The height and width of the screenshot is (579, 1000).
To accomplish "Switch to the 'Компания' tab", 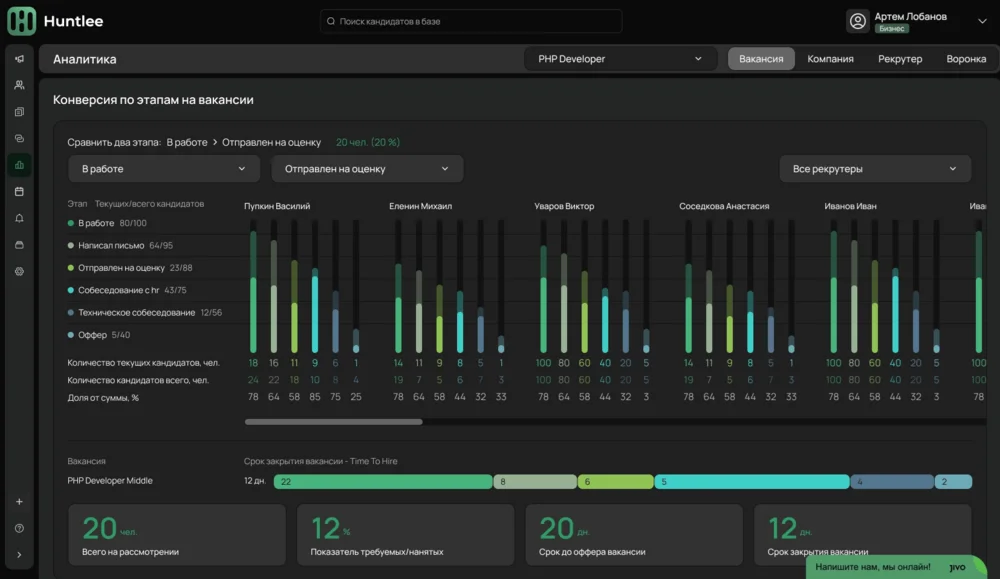I will [830, 59].
